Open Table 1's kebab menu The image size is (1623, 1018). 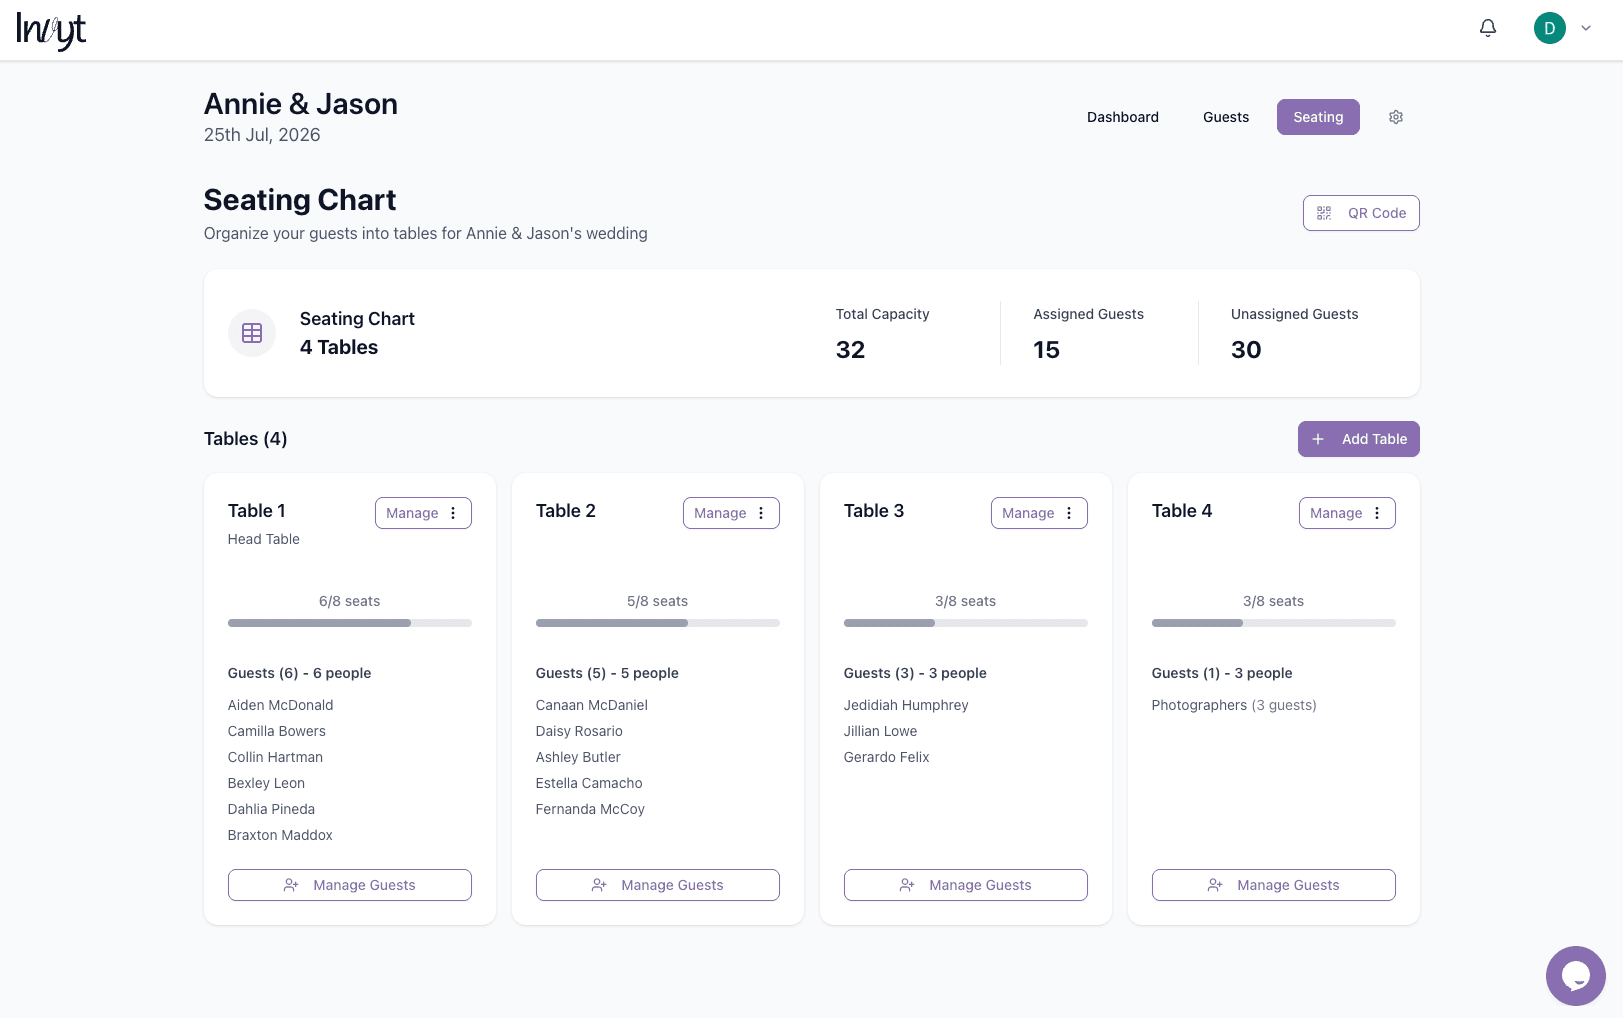[x=453, y=513]
